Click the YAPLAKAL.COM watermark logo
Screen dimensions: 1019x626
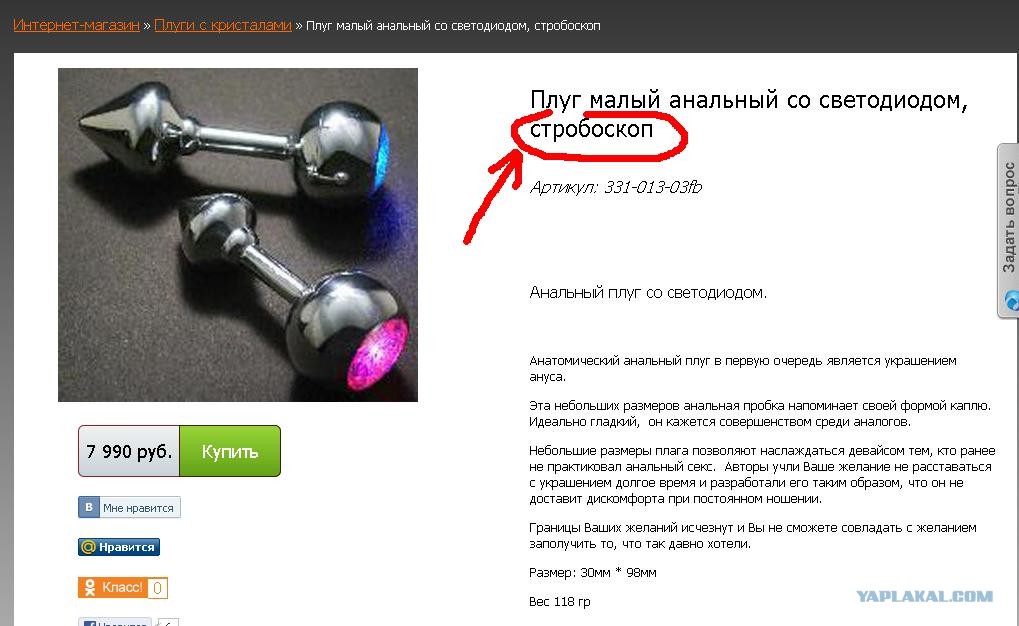click(x=924, y=596)
